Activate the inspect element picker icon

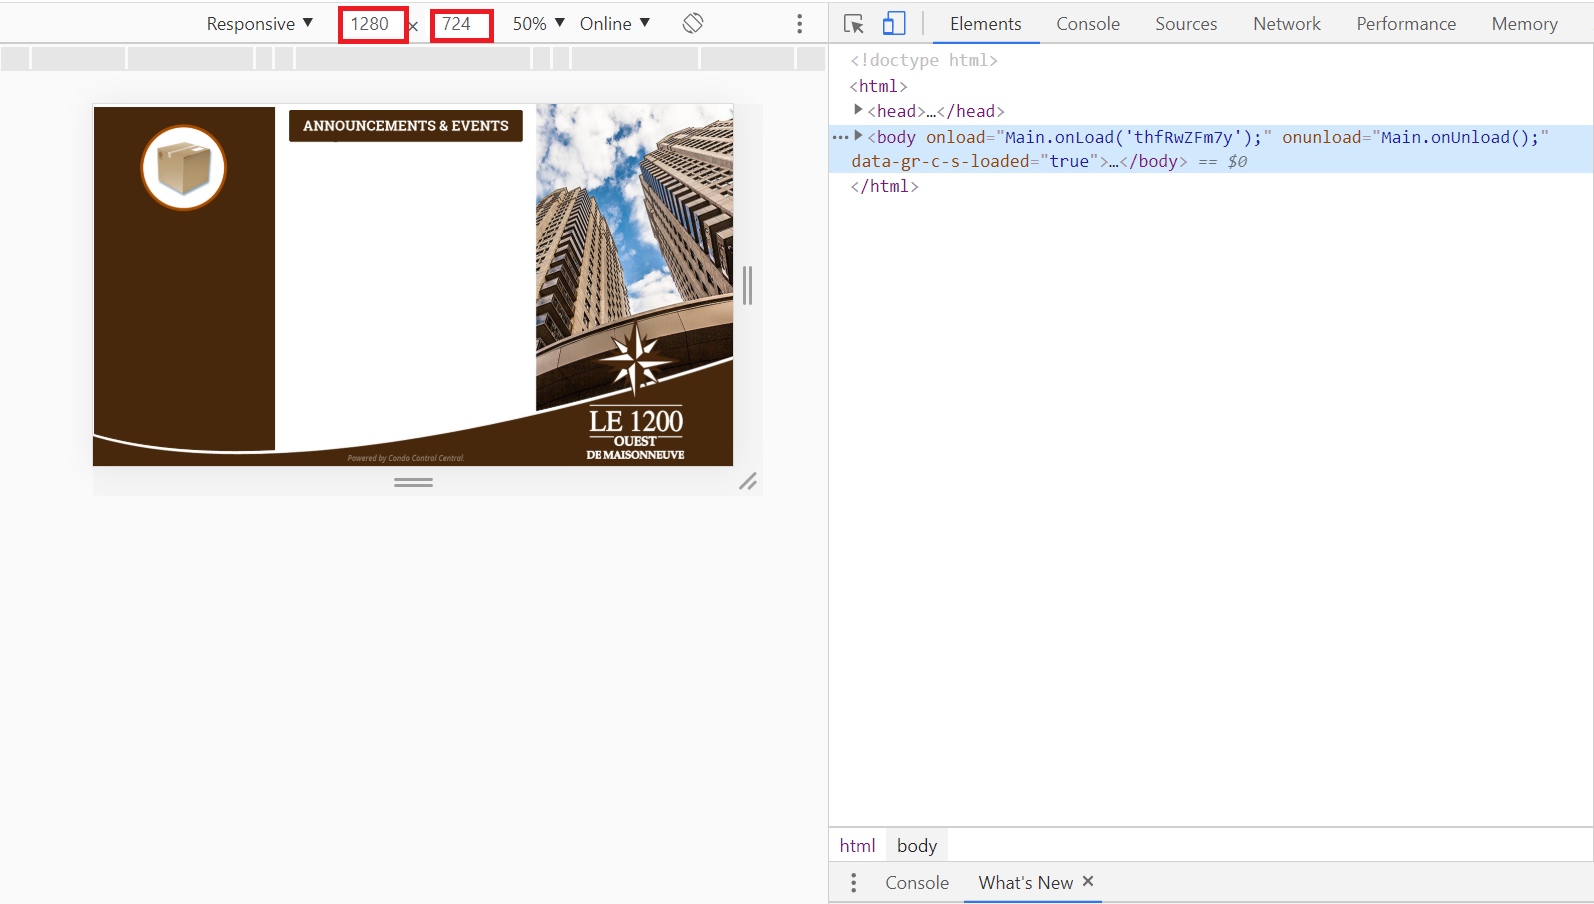pos(853,24)
